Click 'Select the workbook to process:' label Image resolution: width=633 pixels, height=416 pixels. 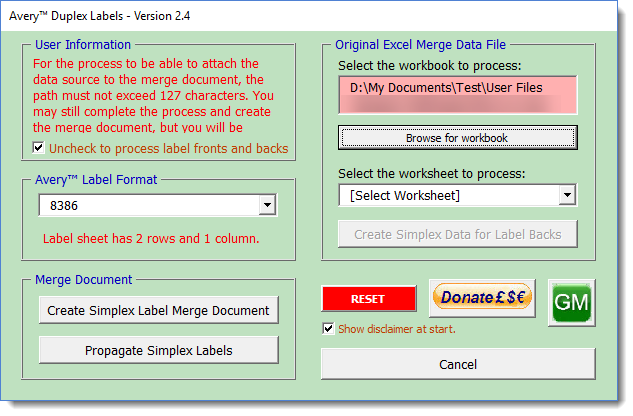pos(430,65)
